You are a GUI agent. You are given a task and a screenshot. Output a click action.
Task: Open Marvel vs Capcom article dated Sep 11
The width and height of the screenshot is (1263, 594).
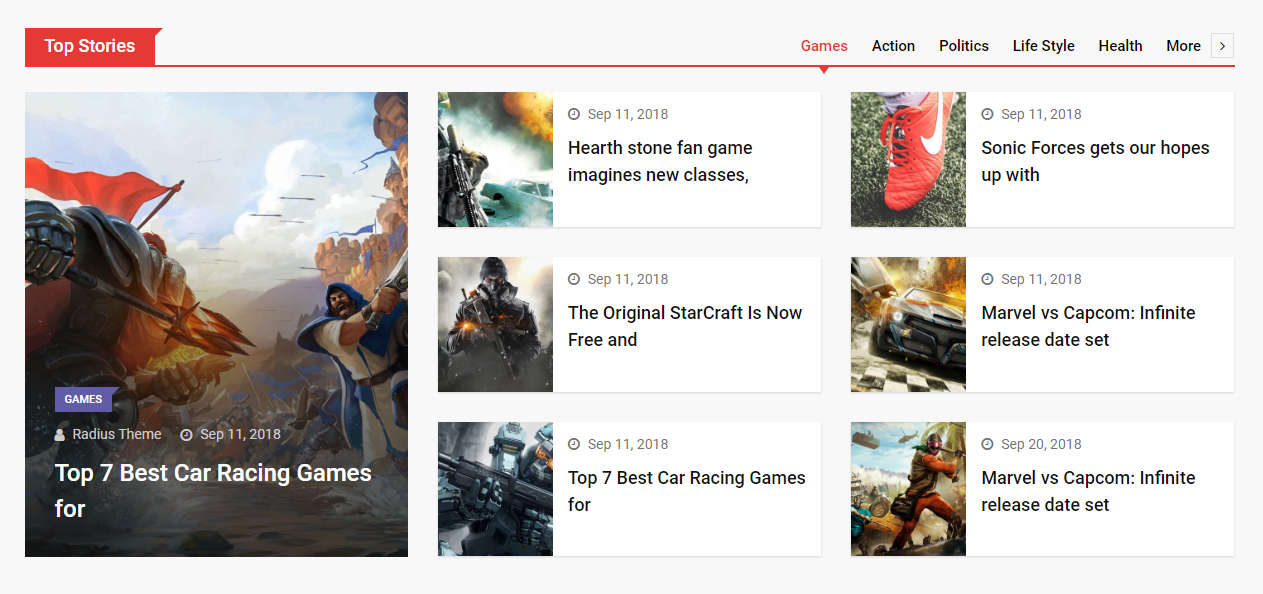[1088, 326]
